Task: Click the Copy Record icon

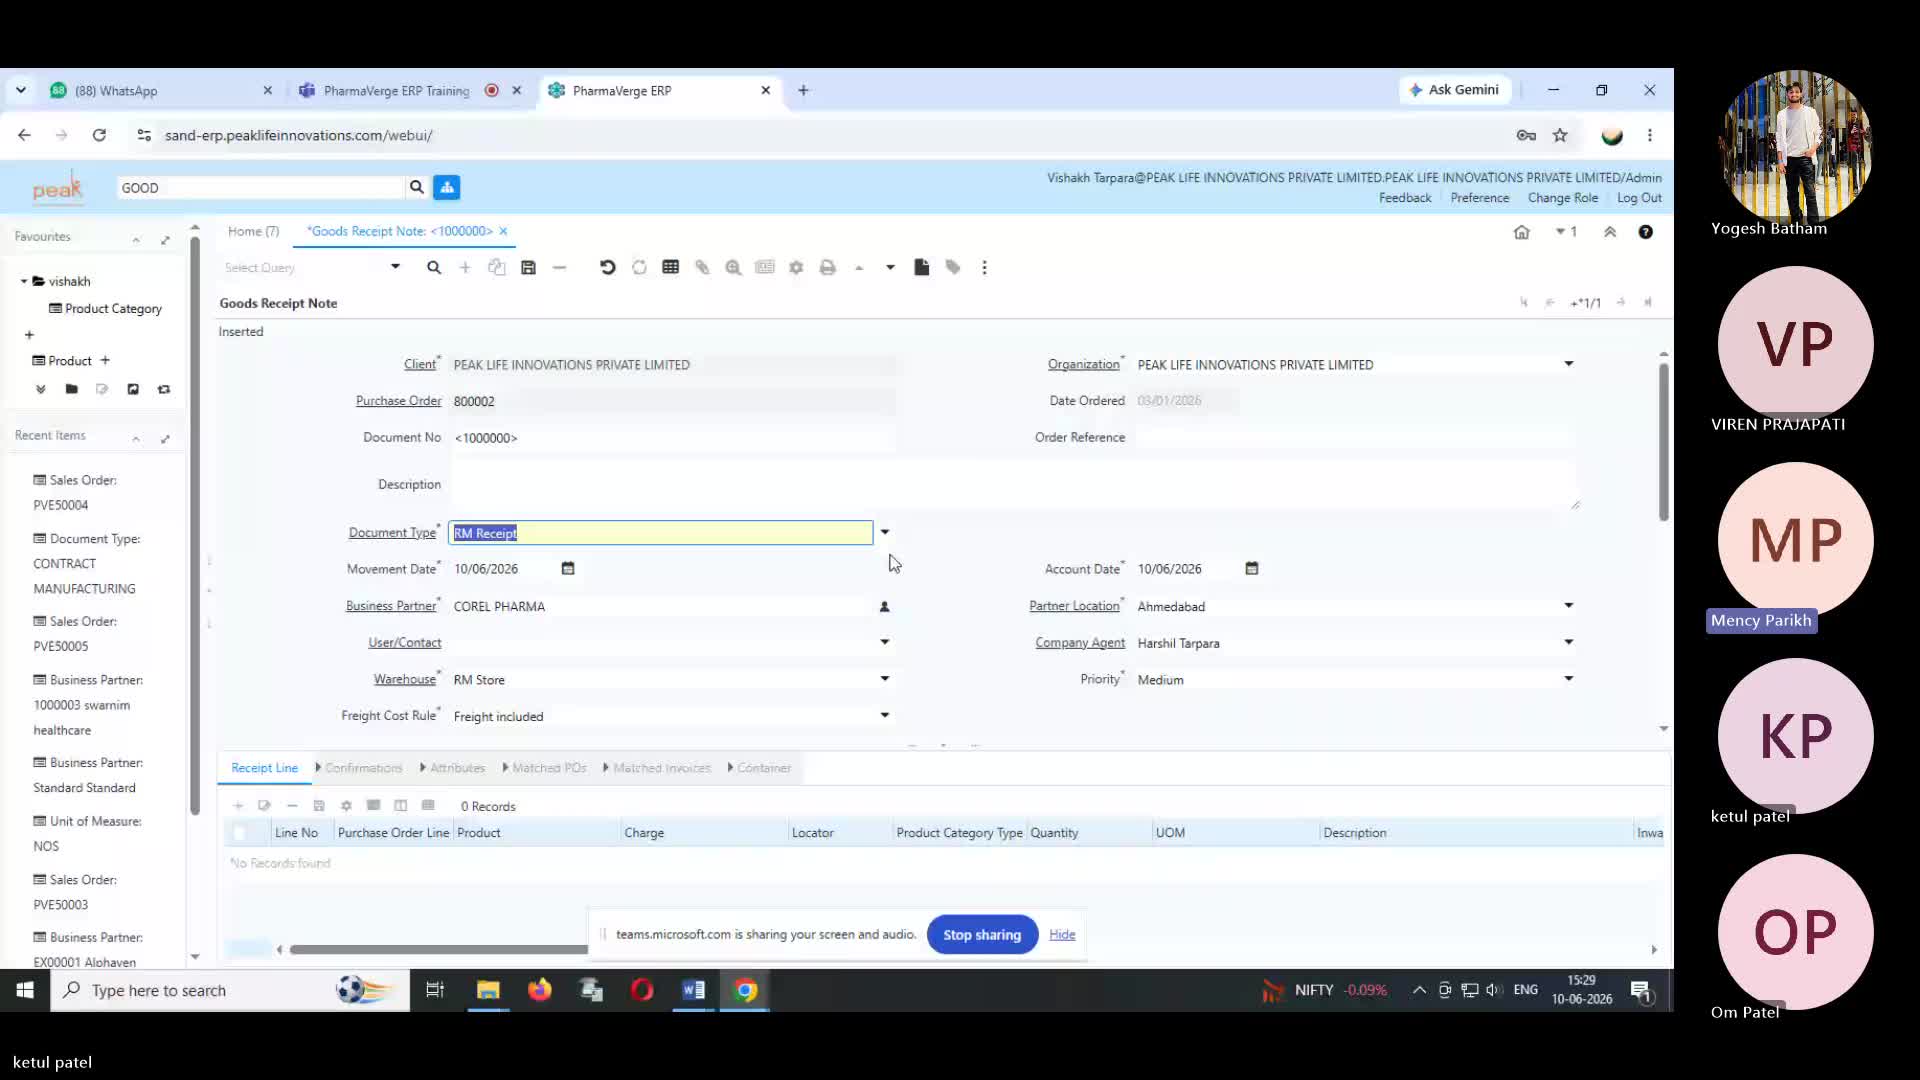Action: [x=496, y=267]
